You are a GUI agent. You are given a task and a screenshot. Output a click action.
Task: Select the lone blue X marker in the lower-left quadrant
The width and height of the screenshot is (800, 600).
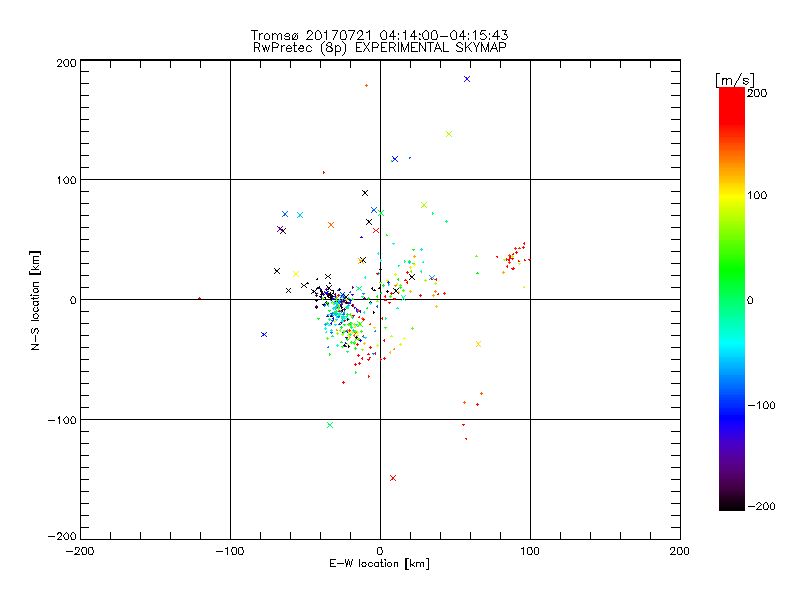point(264,335)
